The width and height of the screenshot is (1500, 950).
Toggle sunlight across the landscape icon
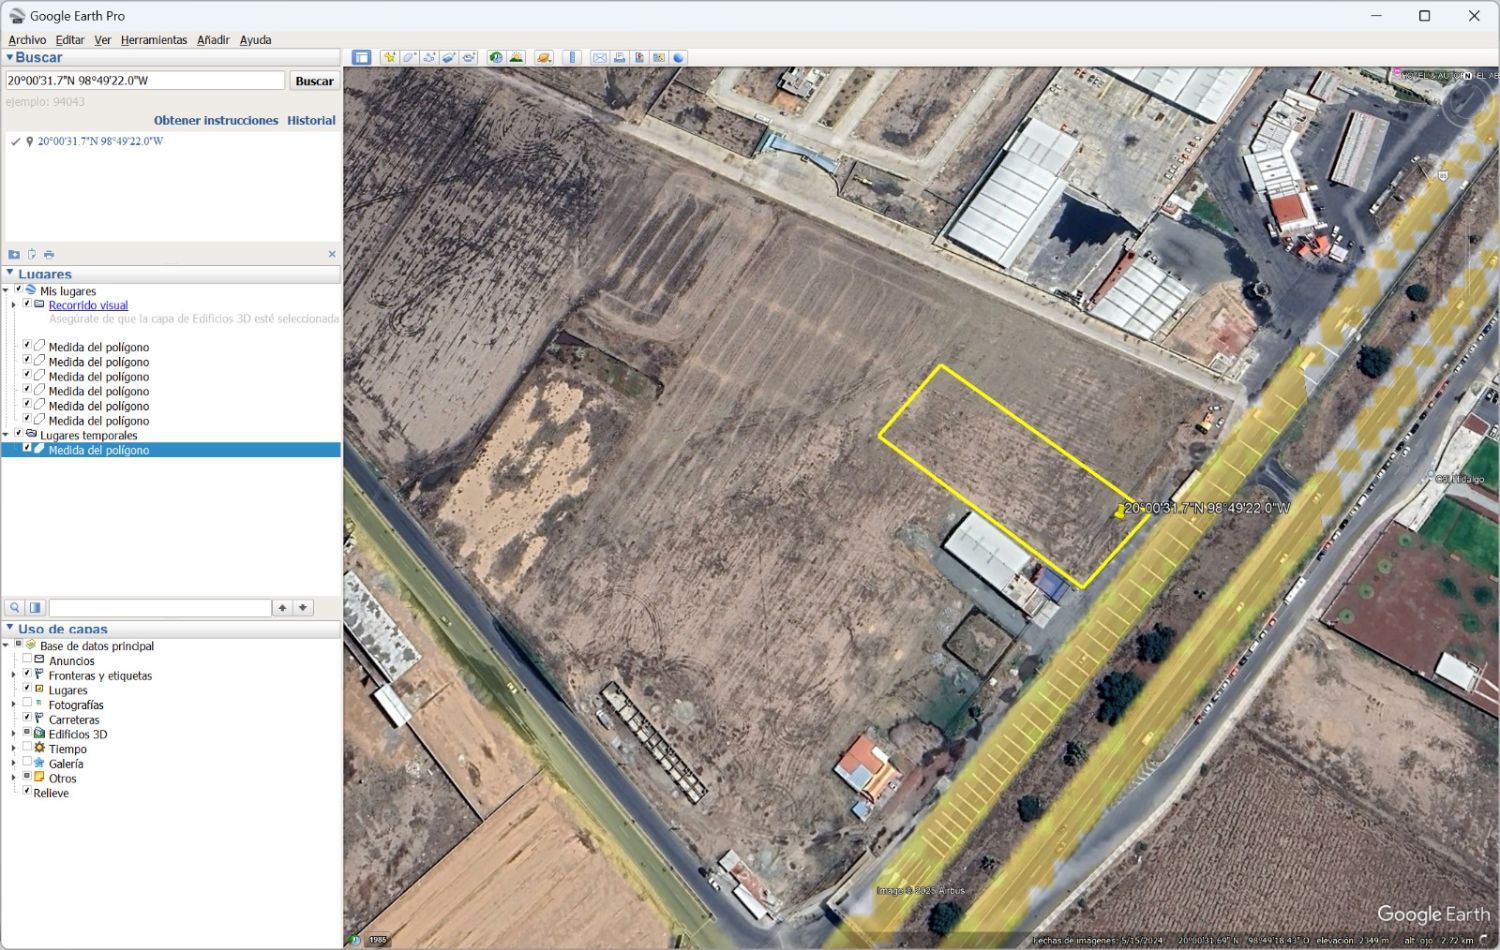pos(516,58)
